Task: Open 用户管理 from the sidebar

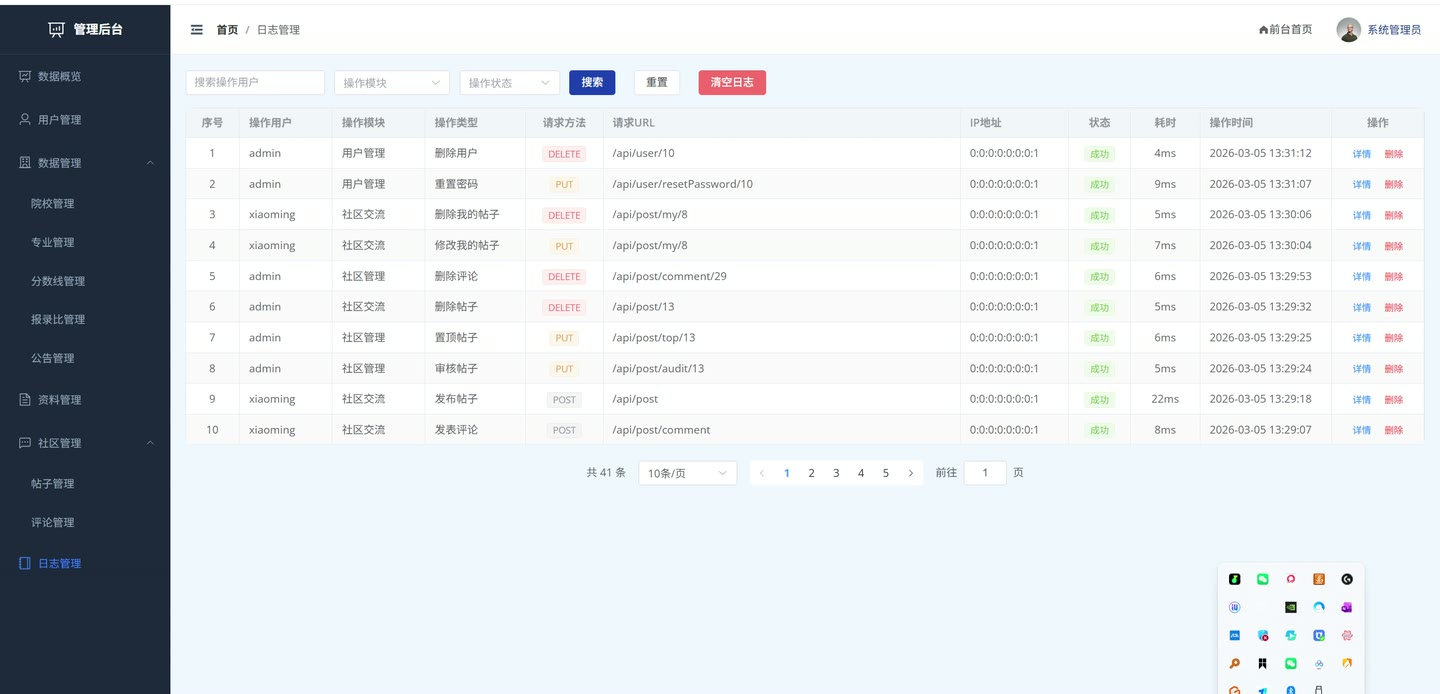Action: (85, 120)
